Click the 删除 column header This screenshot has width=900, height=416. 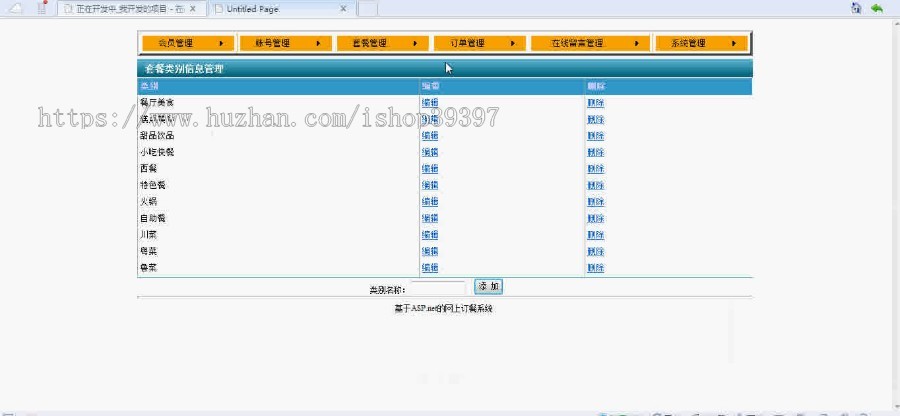click(596, 86)
